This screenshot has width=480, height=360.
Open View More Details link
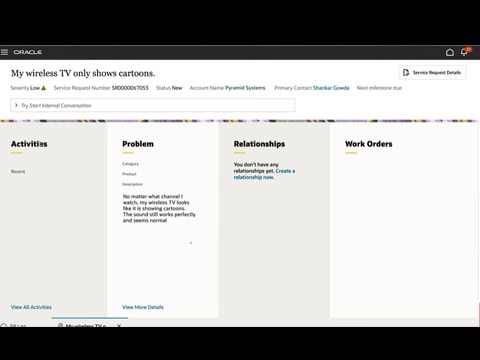(x=143, y=307)
